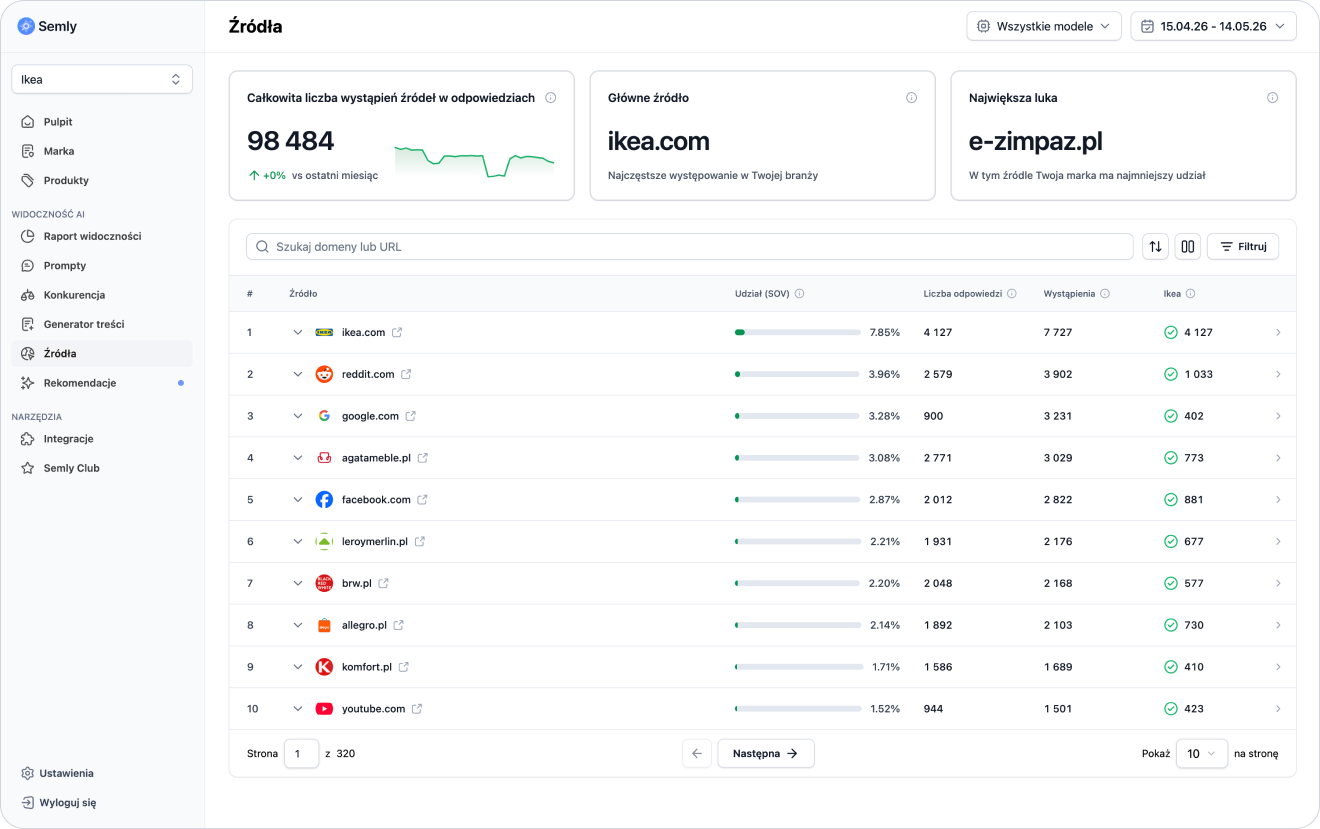Open the Wszystkie modele dropdown

point(1044,26)
